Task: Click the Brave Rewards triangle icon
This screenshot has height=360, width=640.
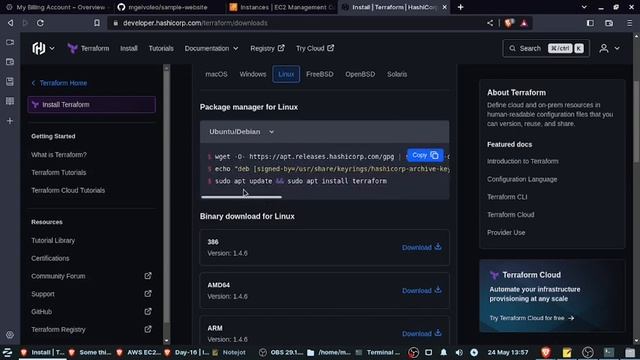Action: [x=524, y=23]
